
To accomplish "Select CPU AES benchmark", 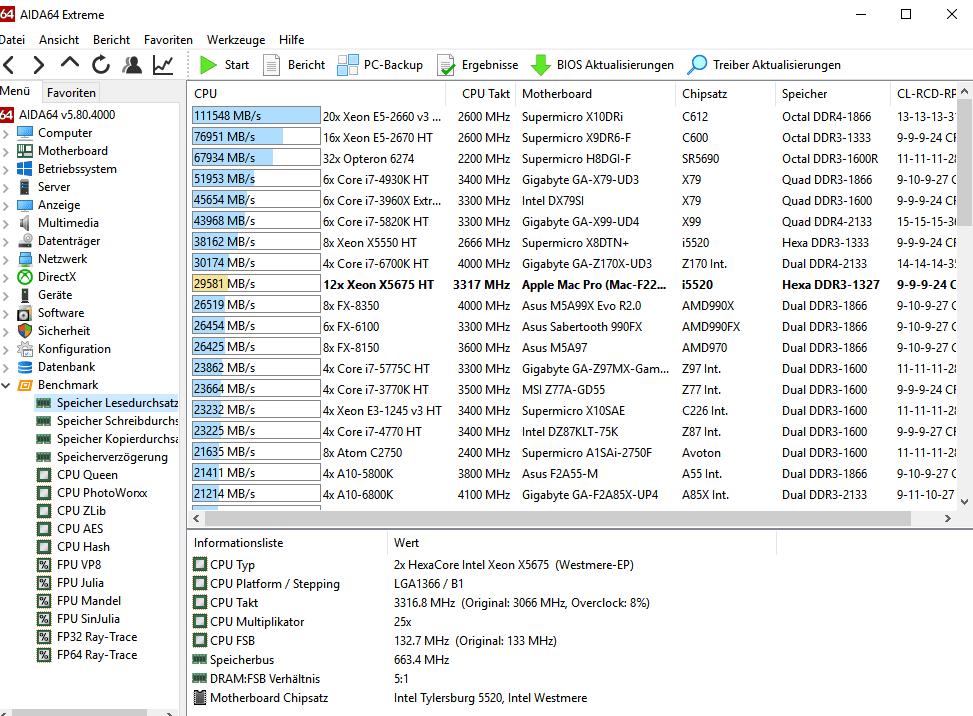I will click(70, 529).
